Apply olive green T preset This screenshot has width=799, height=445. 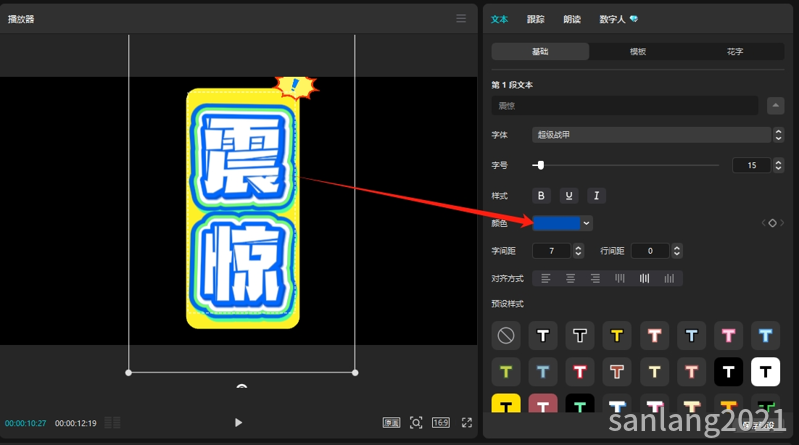coord(506,372)
